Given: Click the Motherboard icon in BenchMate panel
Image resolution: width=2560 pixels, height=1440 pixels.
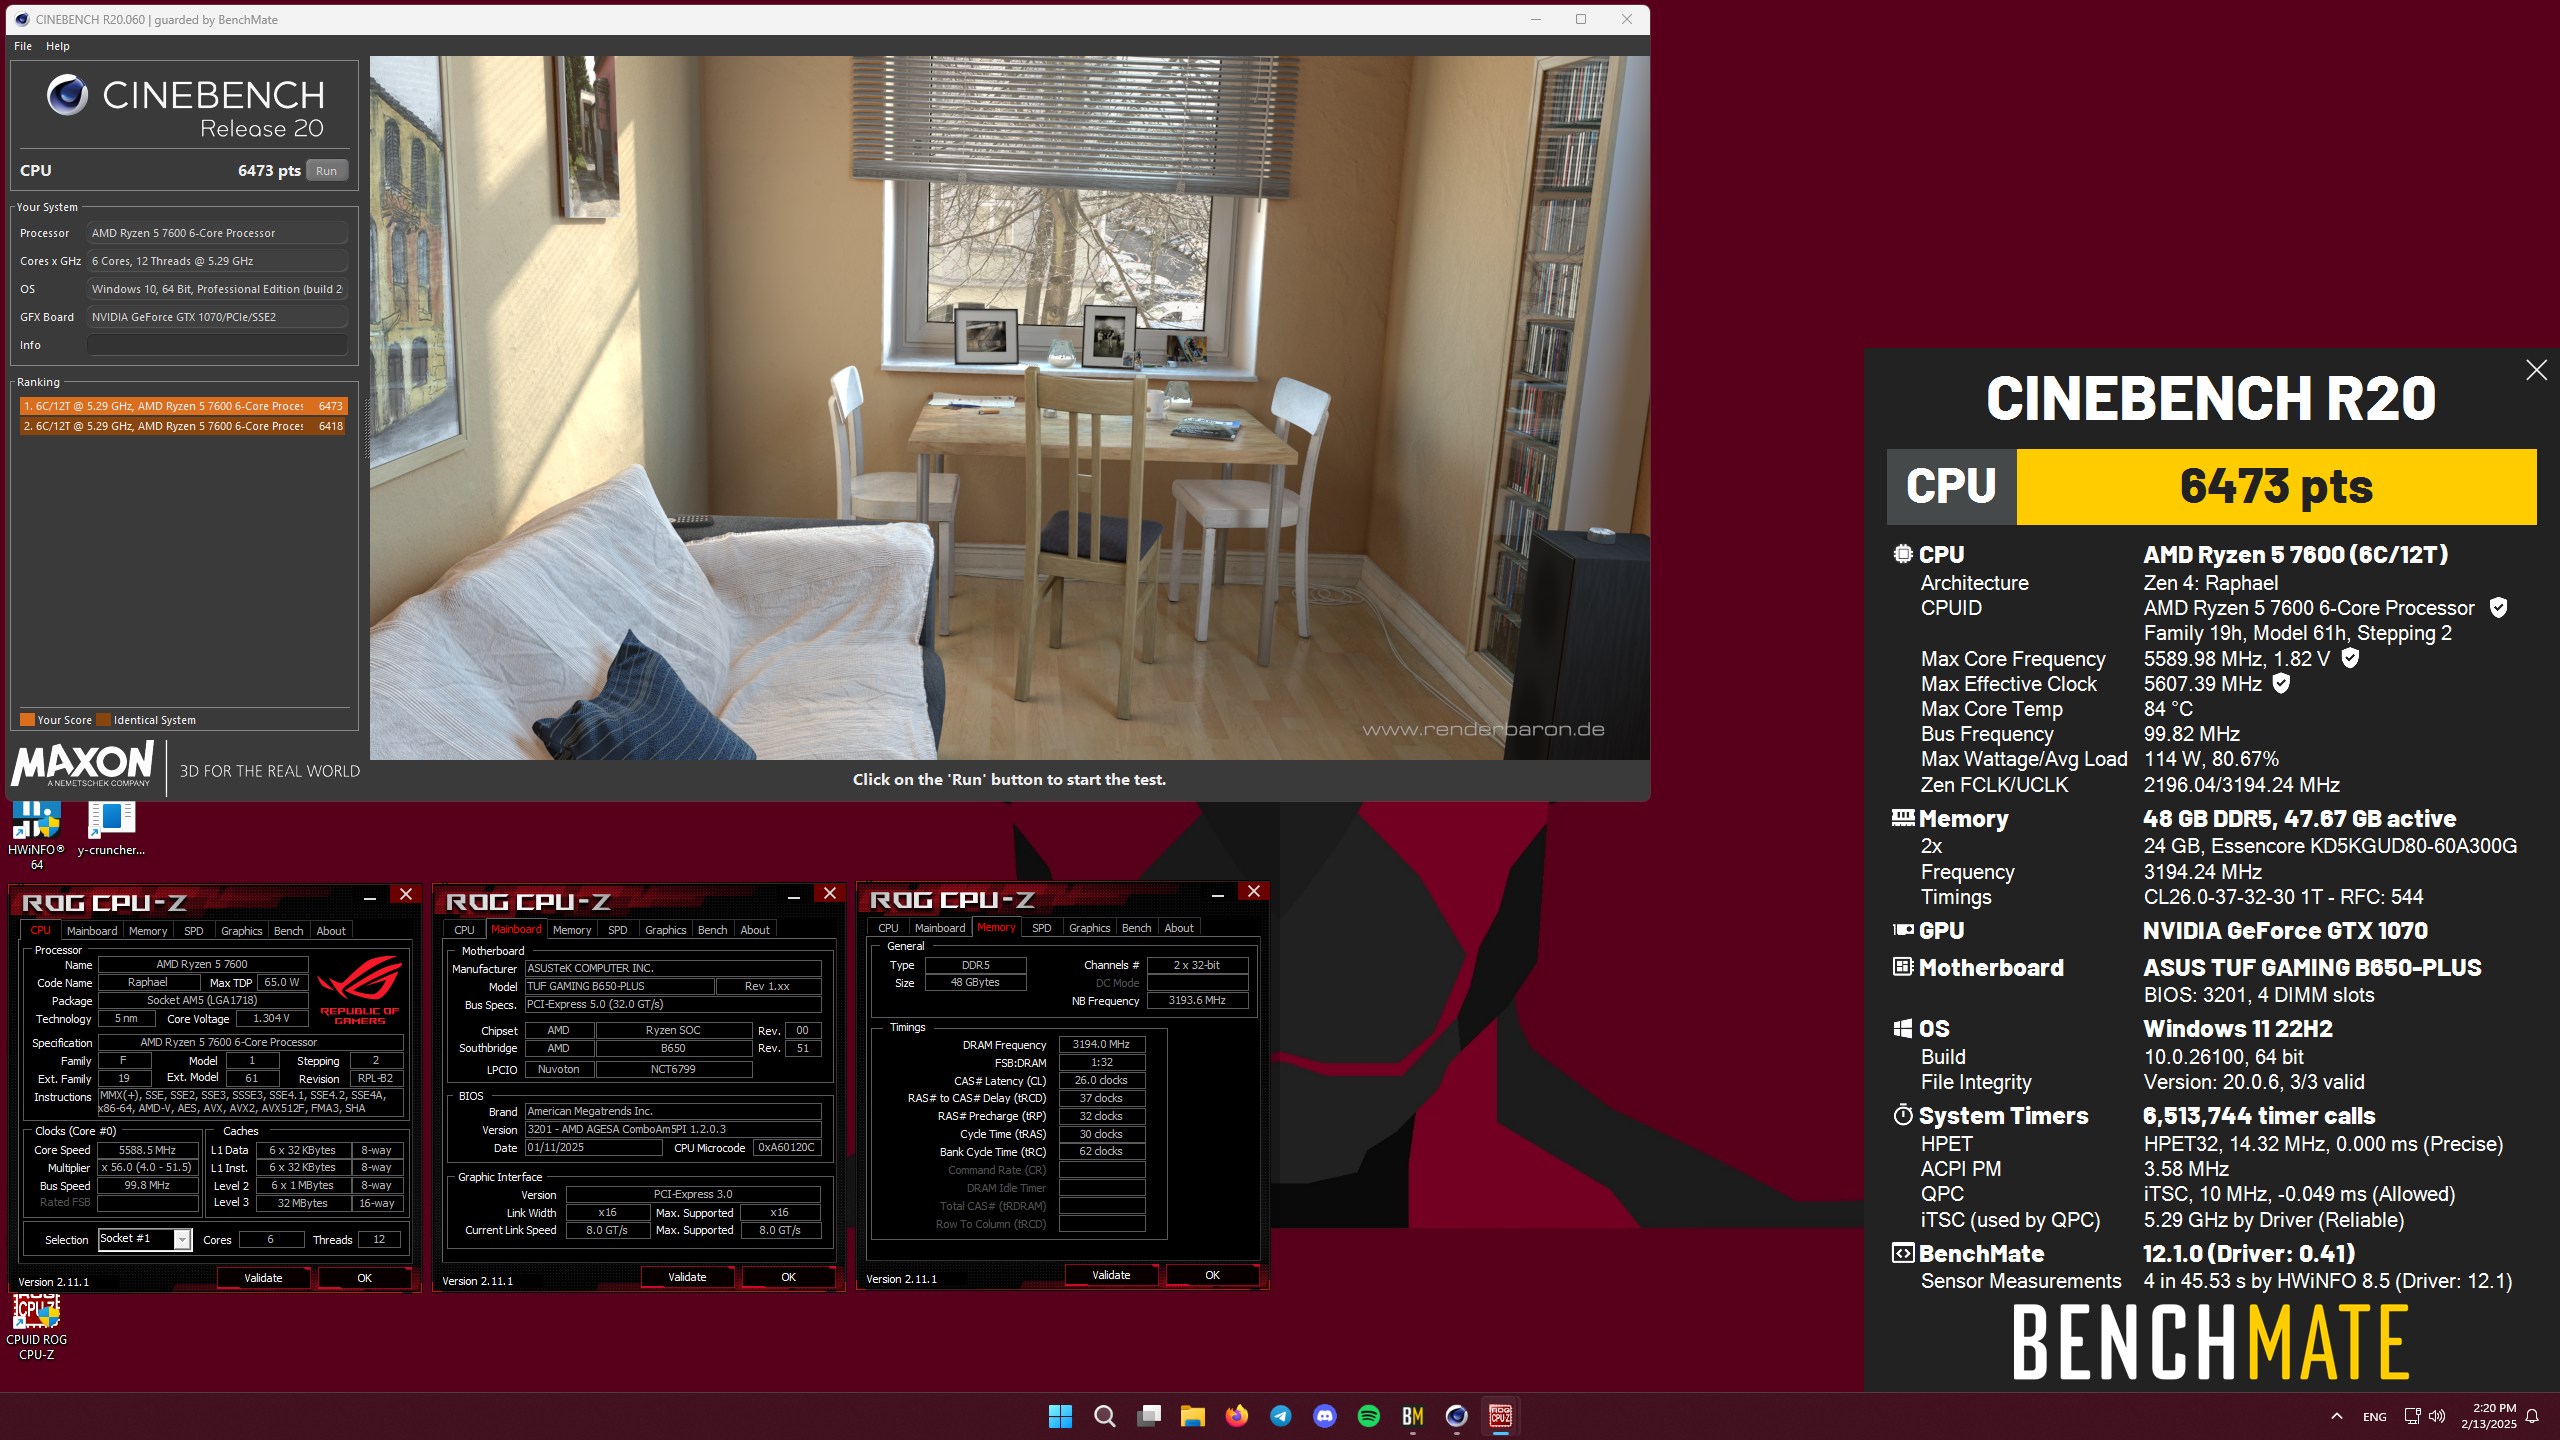Looking at the screenshot, I should 1903,967.
